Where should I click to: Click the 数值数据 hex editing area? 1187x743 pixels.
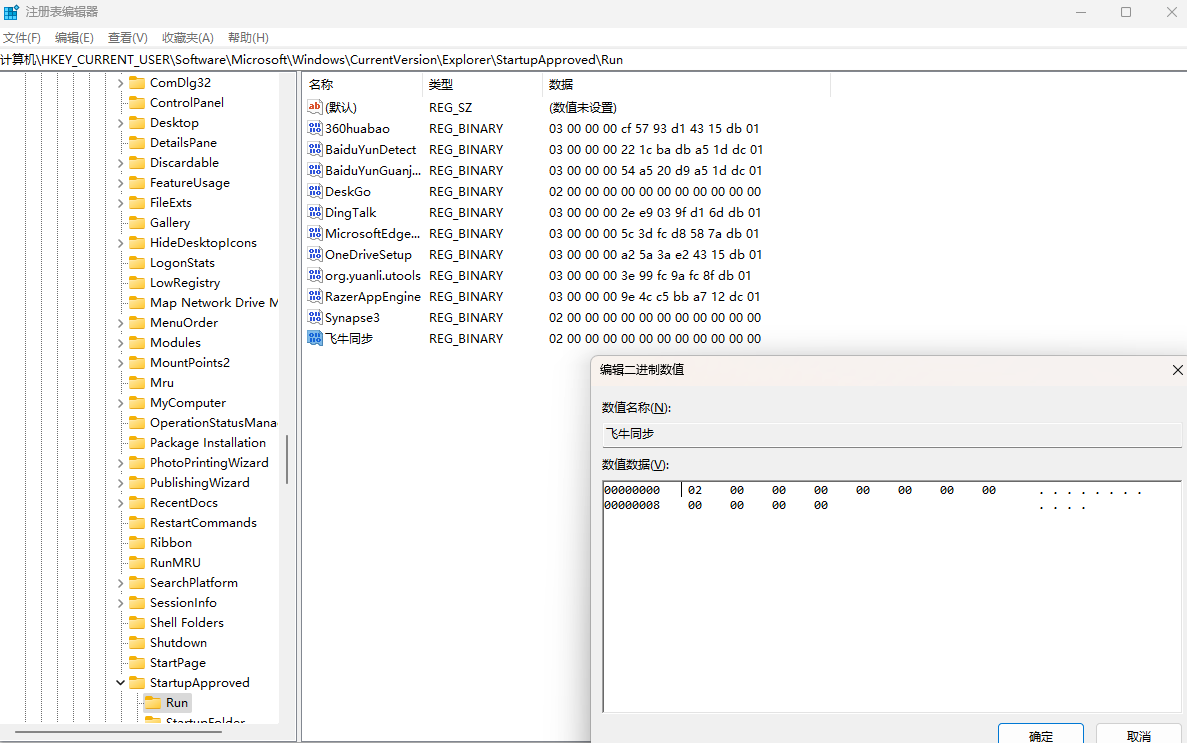point(890,600)
